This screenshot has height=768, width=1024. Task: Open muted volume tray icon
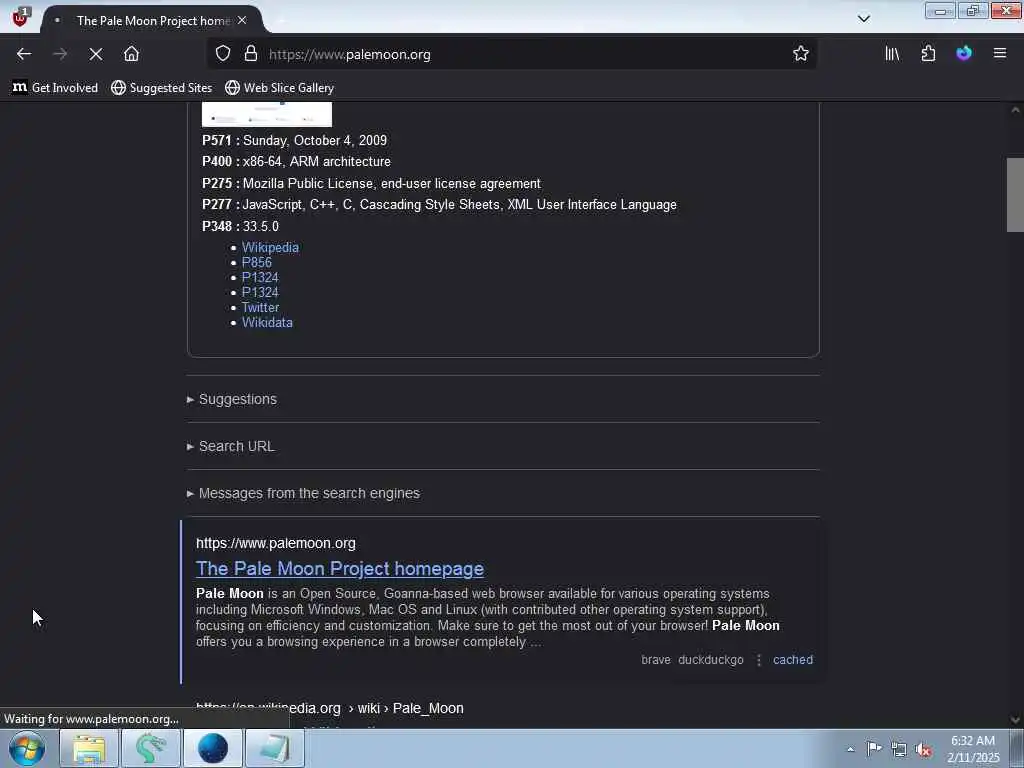tap(923, 750)
